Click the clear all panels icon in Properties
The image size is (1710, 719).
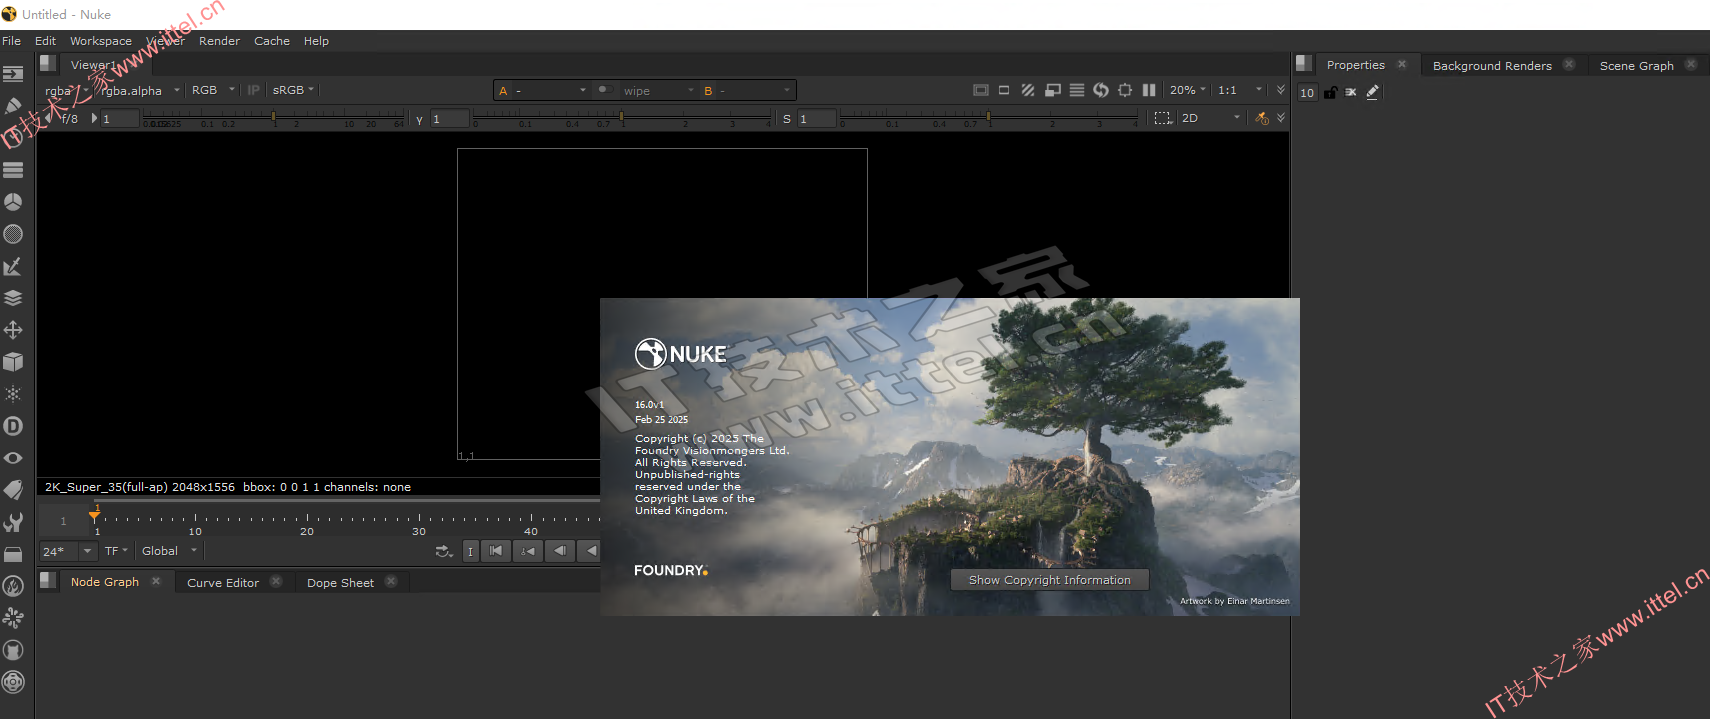(x=1351, y=92)
